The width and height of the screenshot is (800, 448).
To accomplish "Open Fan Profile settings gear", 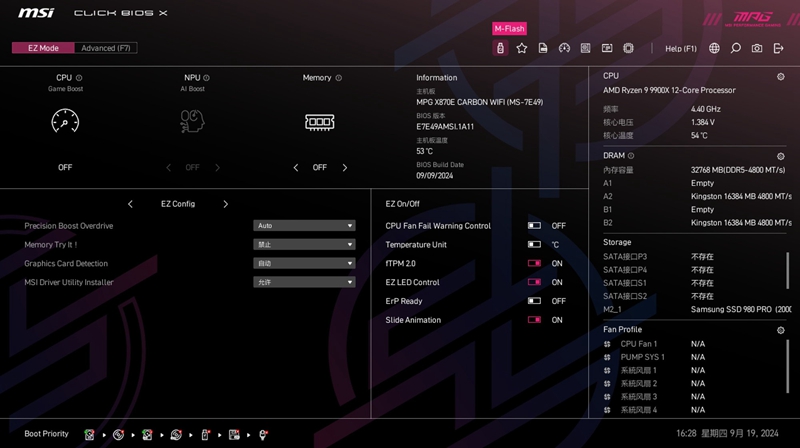I will click(x=781, y=330).
